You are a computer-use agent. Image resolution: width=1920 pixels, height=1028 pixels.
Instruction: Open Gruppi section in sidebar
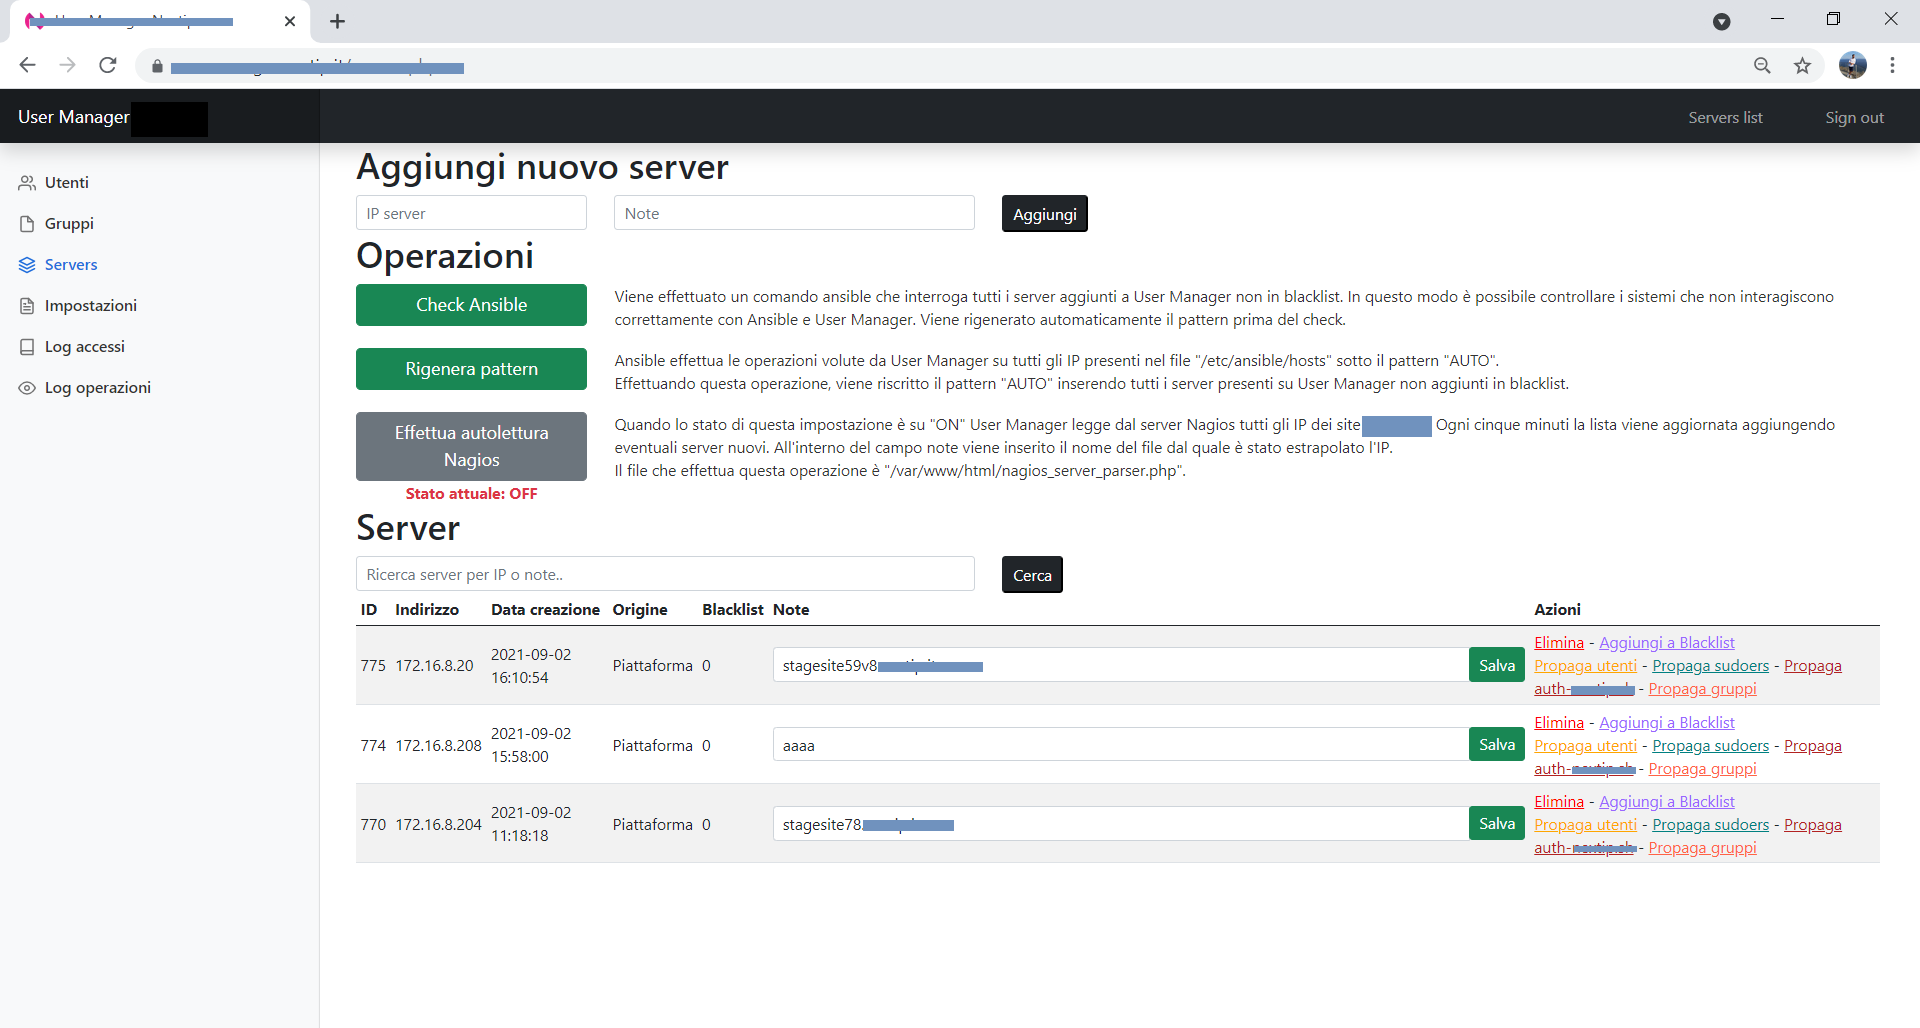pos(56,223)
